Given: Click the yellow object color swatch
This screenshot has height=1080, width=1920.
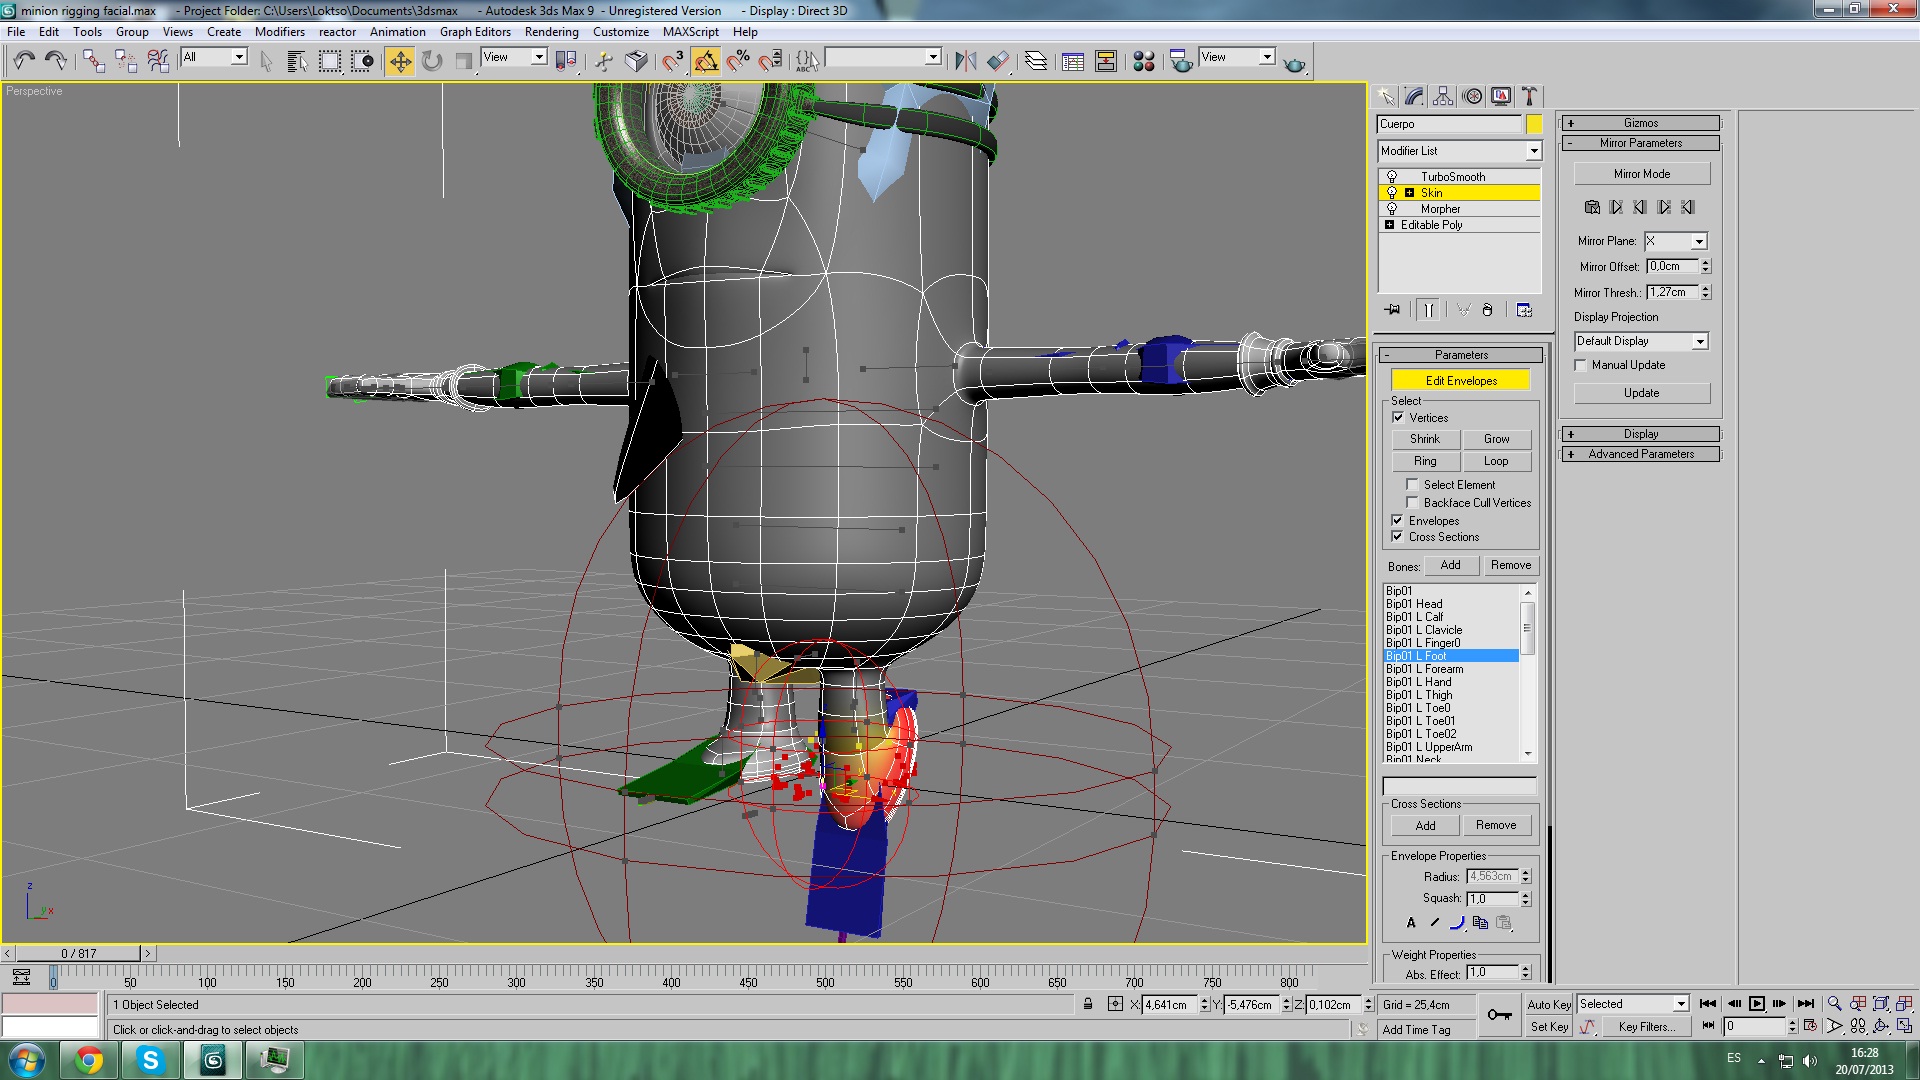Looking at the screenshot, I should click(x=1534, y=124).
